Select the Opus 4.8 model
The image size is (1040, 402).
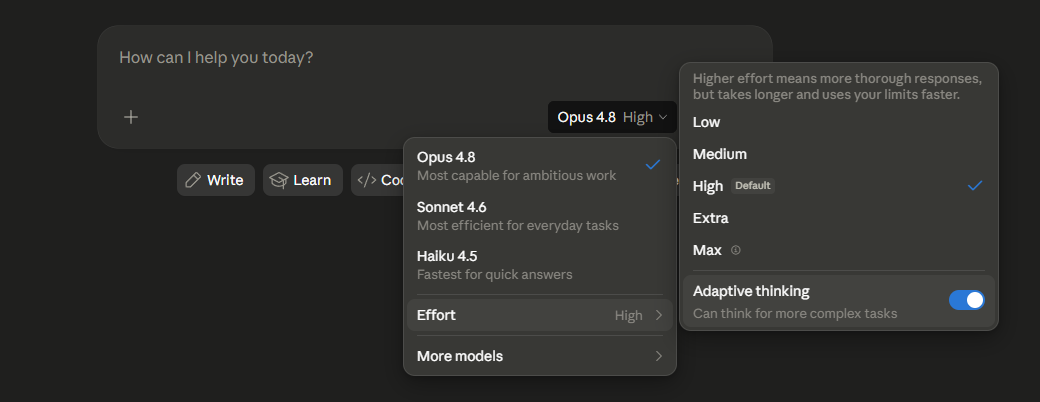point(539,166)
